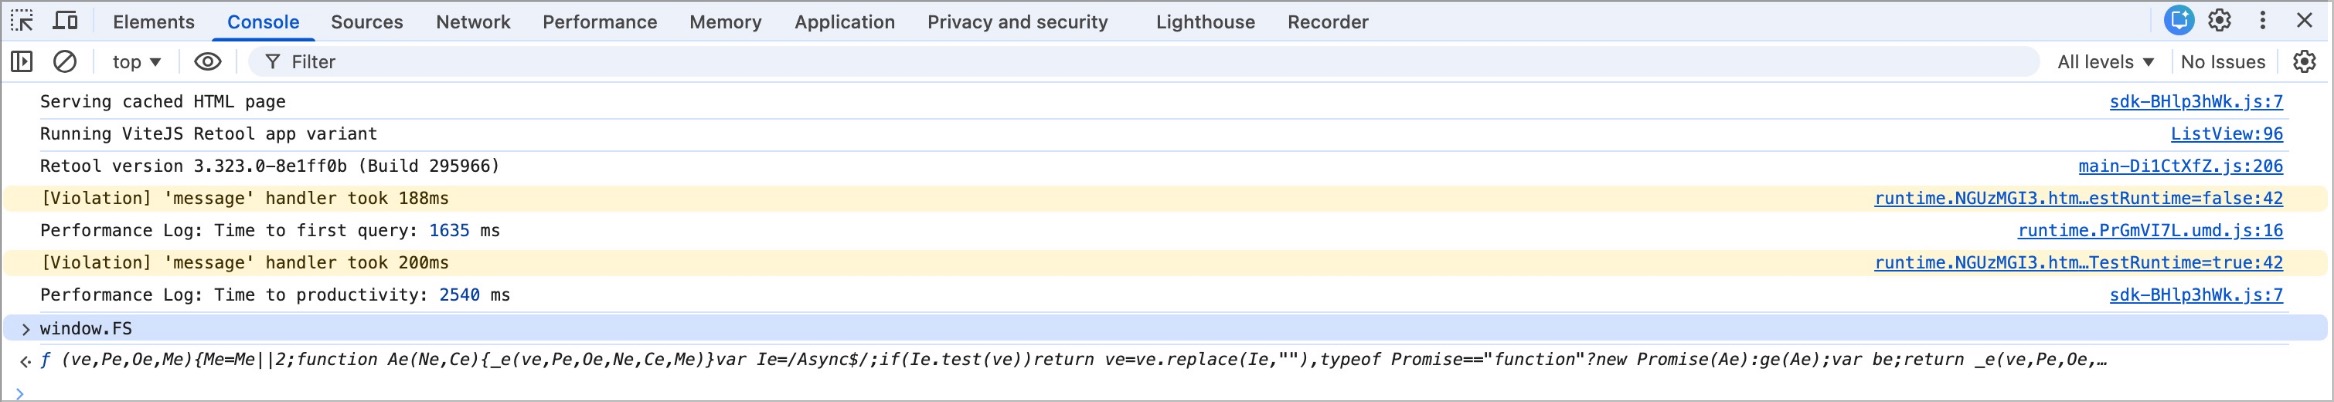Toggle the device toolbar icon
The image size is (2334, 402).
point(66,21)
